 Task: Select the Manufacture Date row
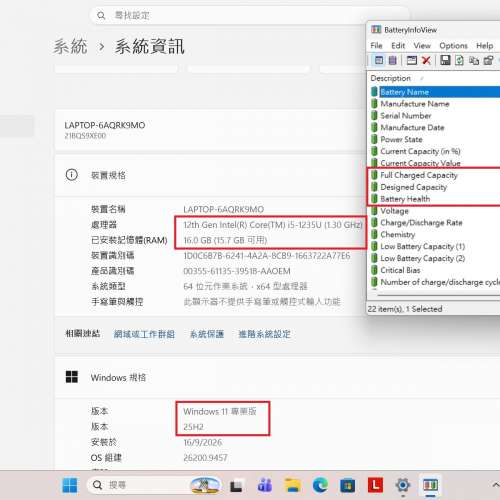coord(435,127)
